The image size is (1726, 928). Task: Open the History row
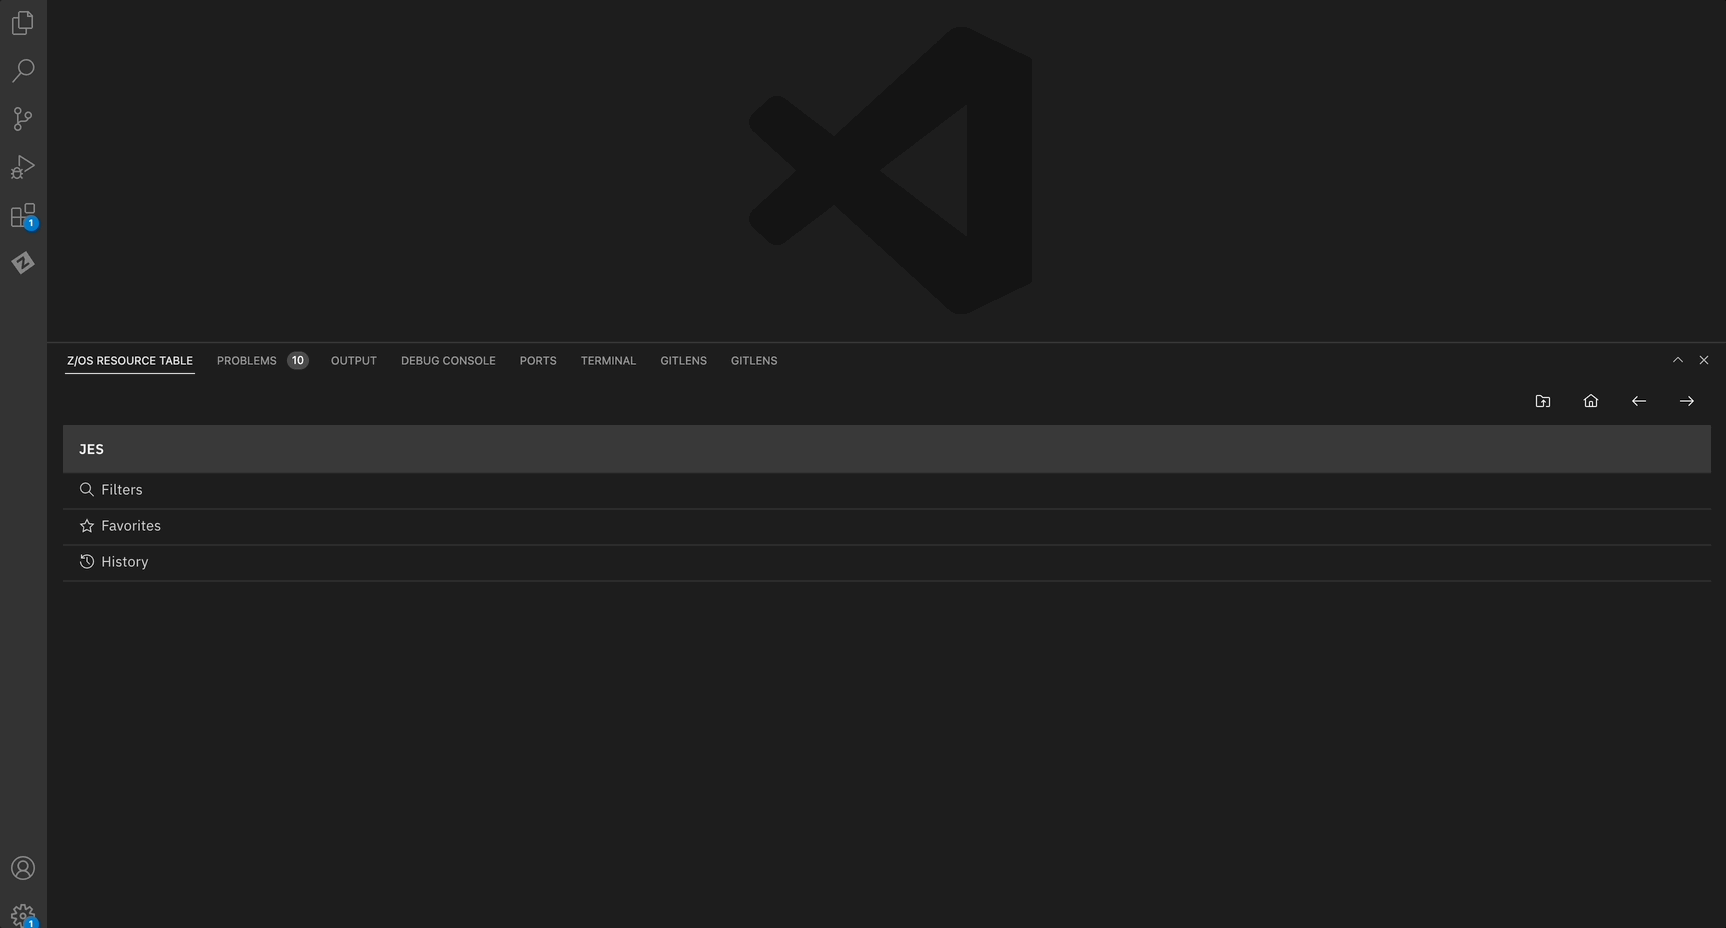click(887, 562)
